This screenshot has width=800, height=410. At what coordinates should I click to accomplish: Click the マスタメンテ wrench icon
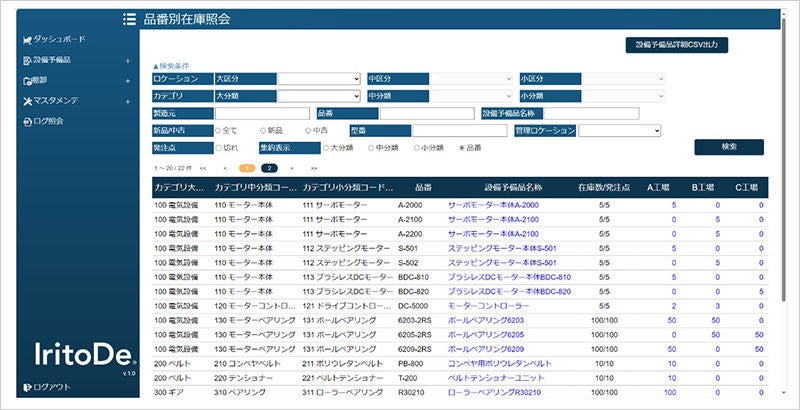coord(26,101)
